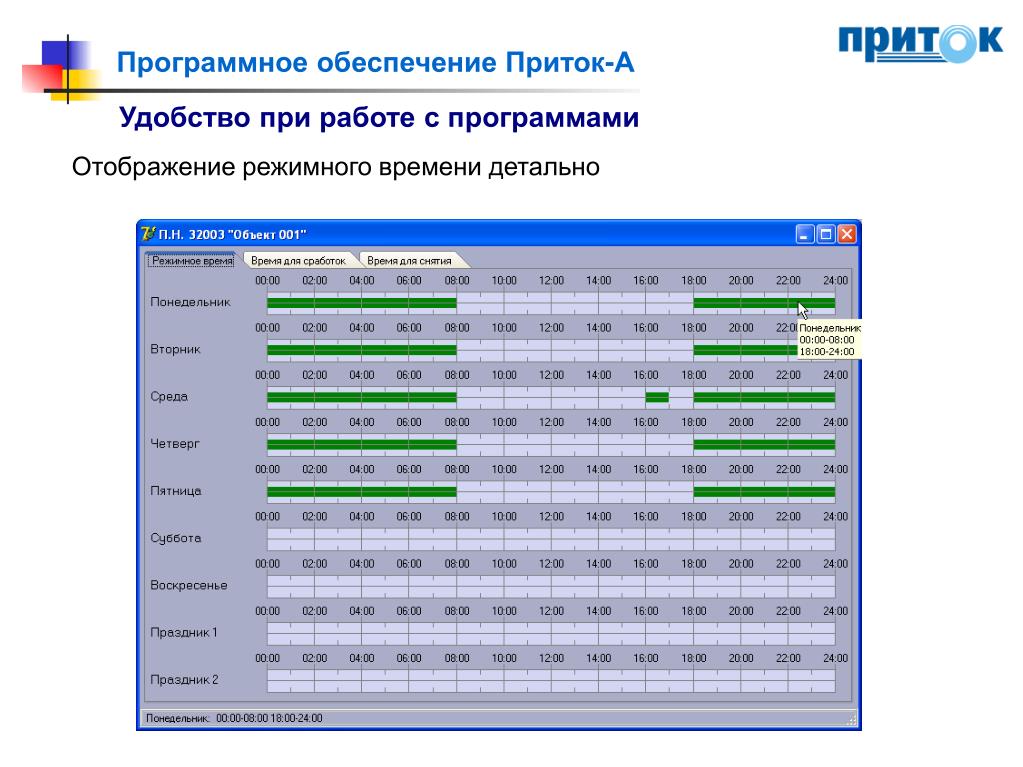Viewport: 1023px width, 767px height.
Task: Select Friday evening green interval
Action: 764,492
